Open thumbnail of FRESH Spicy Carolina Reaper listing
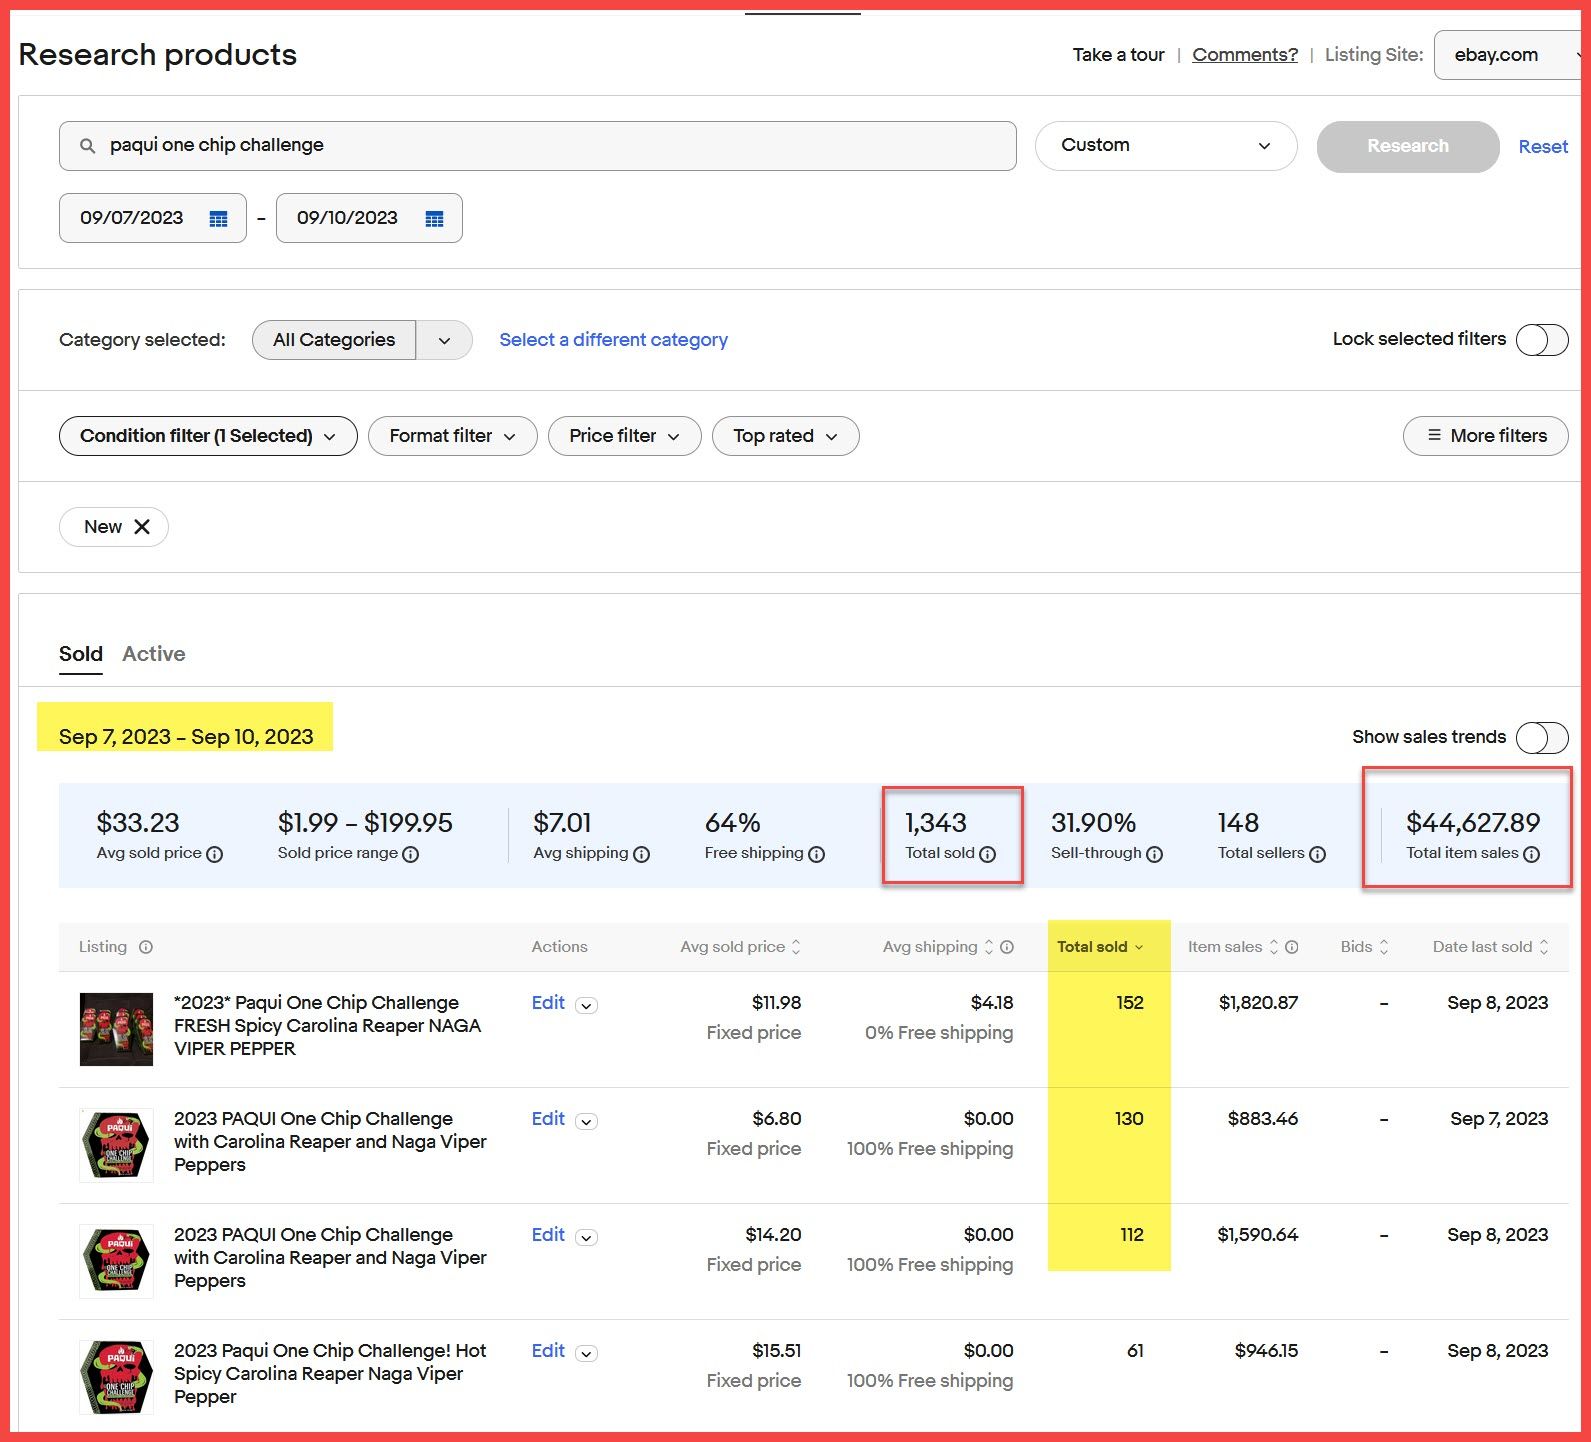Screen dimensions: 1591x1442 coord(117,1029)
